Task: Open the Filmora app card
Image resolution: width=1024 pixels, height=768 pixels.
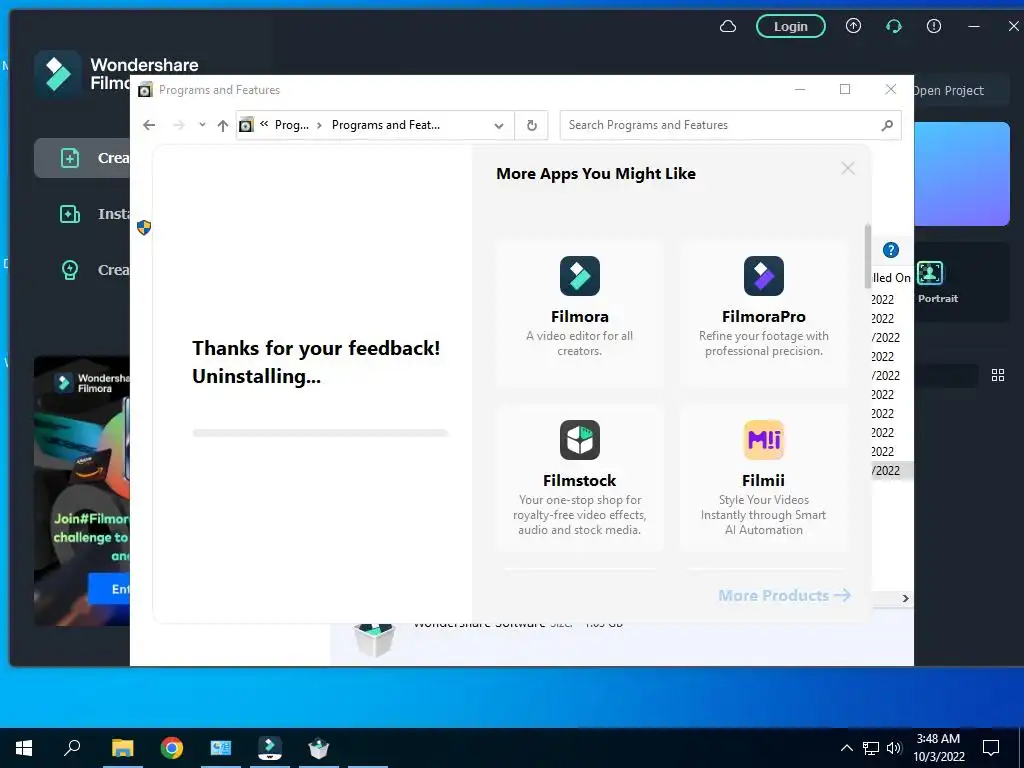Action: (x=580, y=314)
